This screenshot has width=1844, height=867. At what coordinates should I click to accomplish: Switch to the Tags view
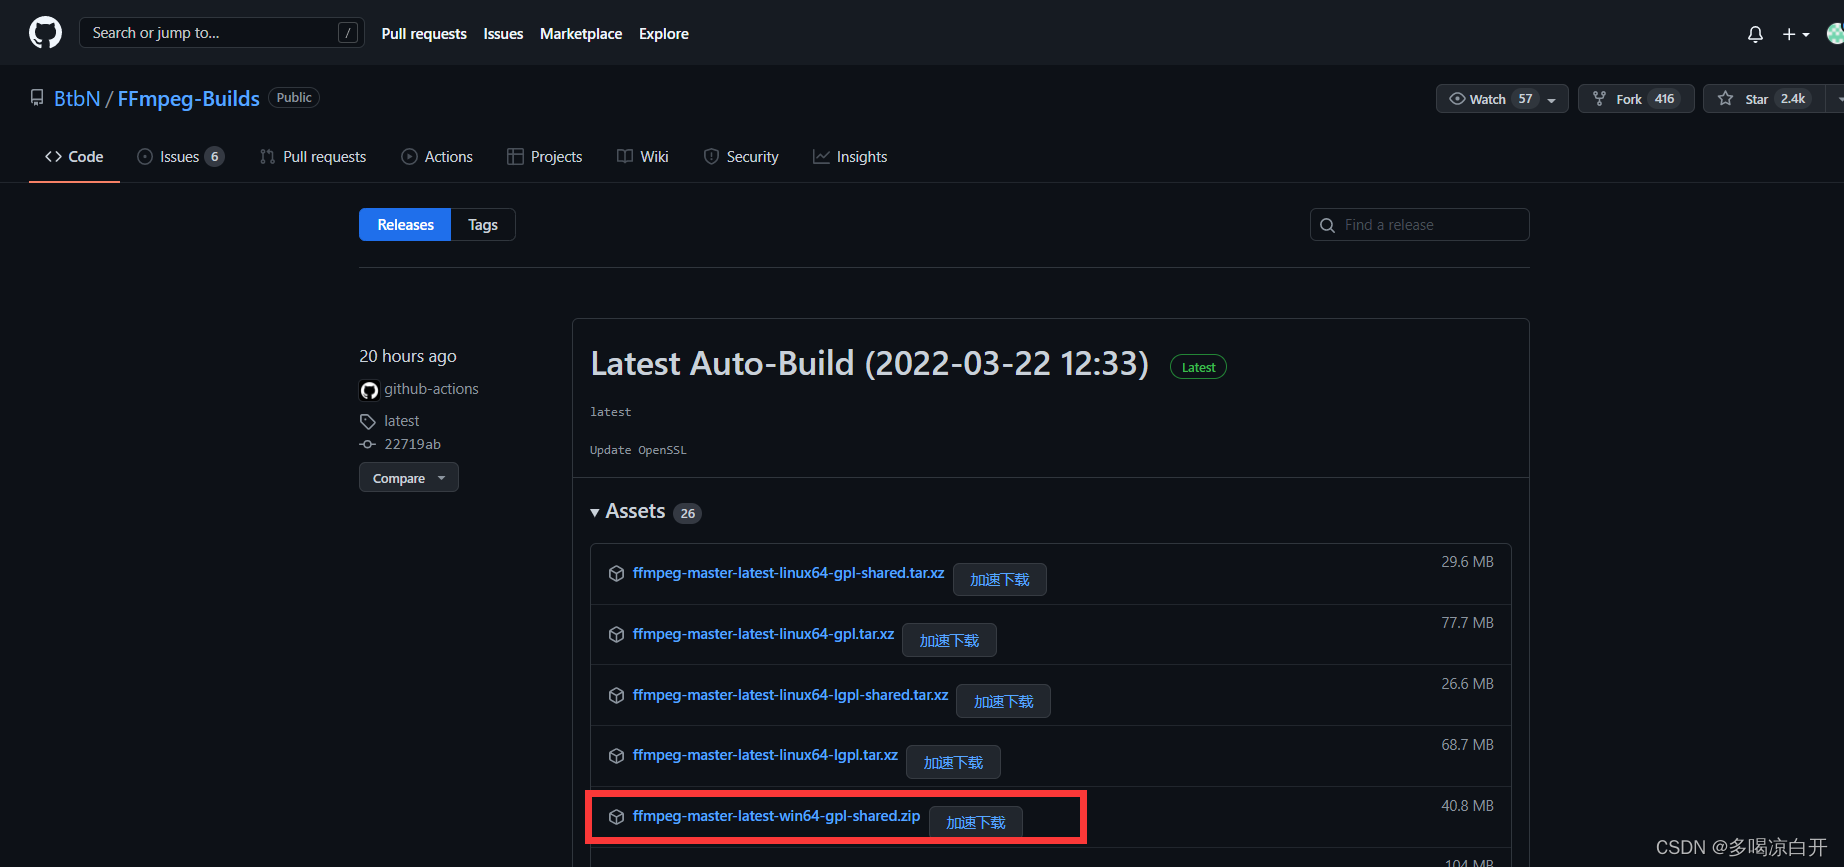483,225
